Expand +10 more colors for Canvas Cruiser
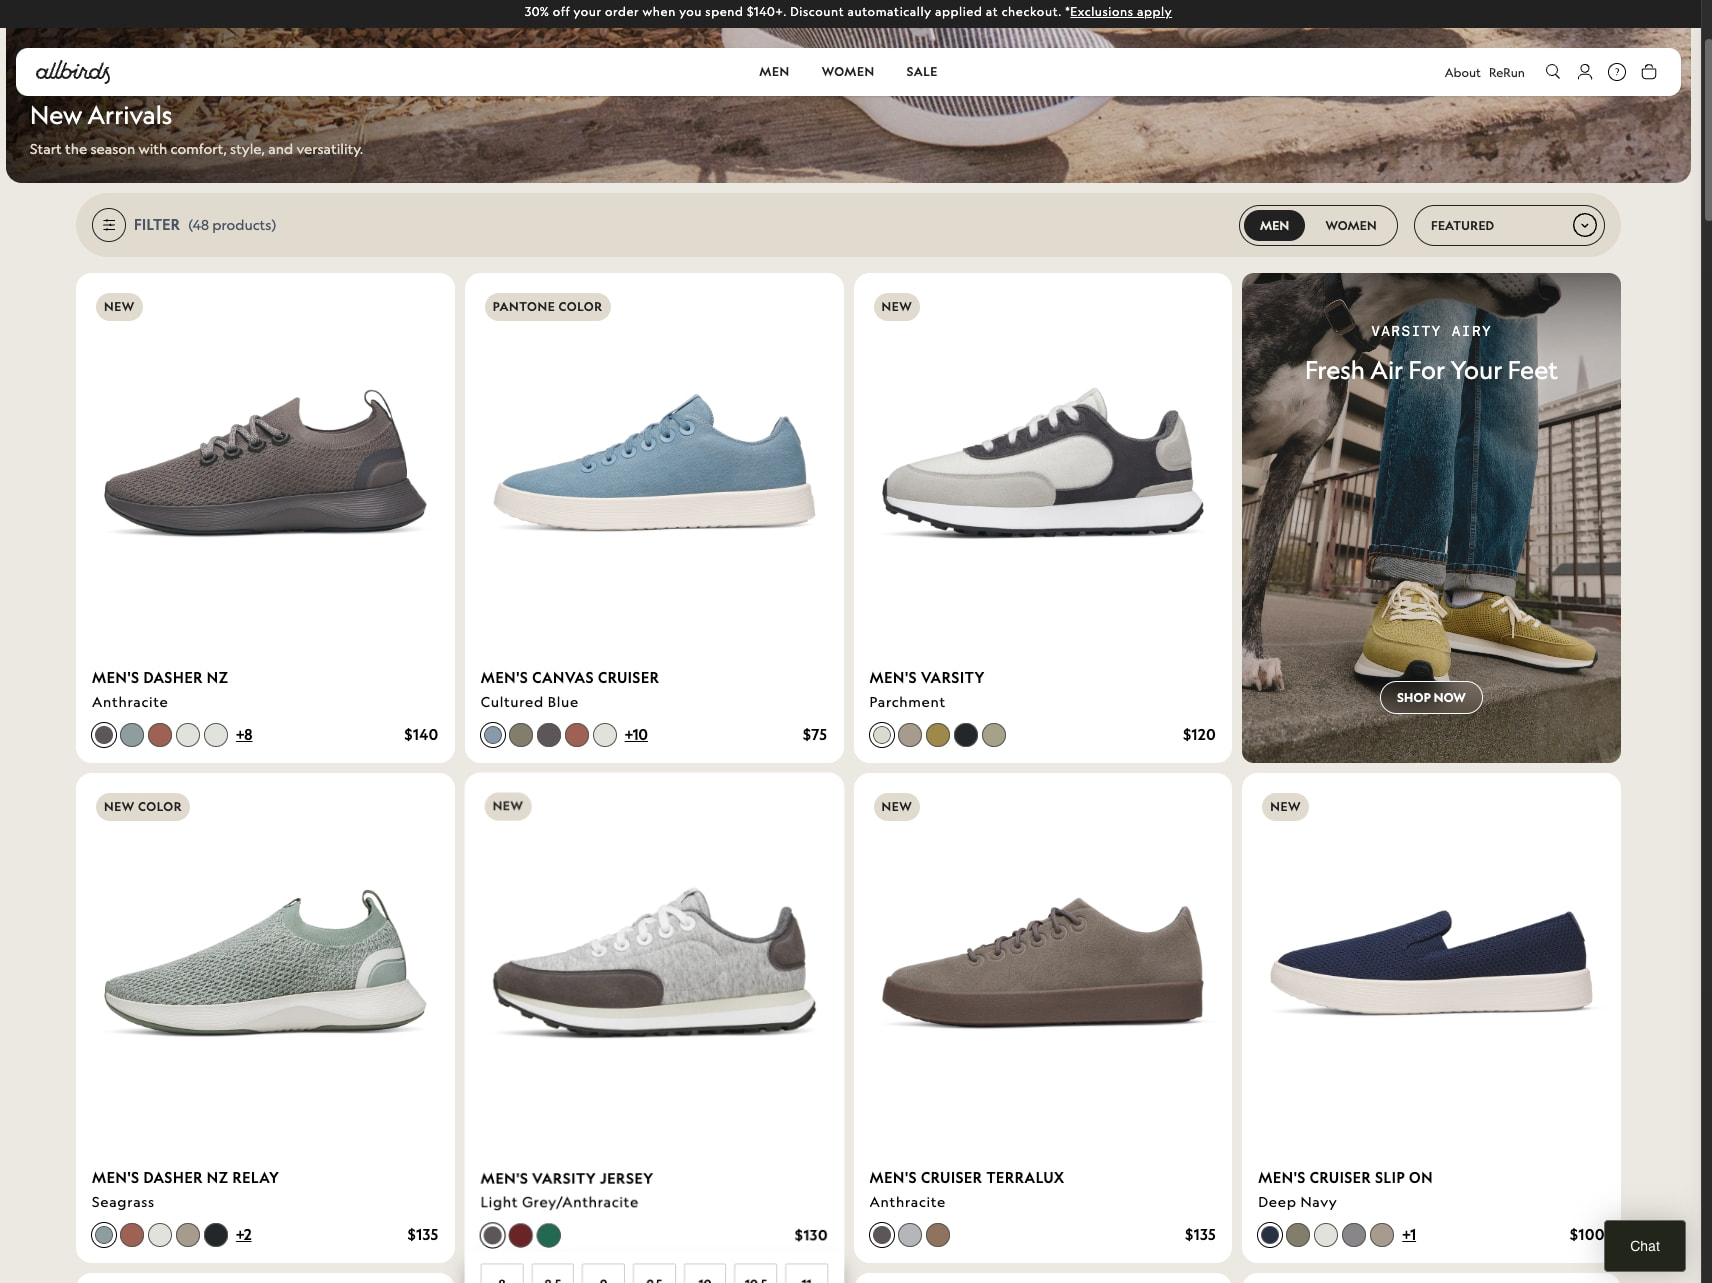 [x=636, y=735]
